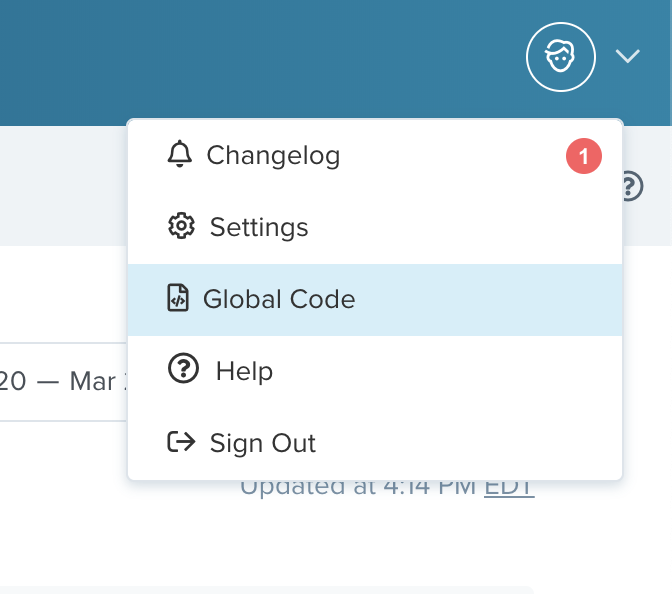The width and height of the screenshot is (672, 594).
Task: Click the EDT timezone link
Action: [509, 487]
